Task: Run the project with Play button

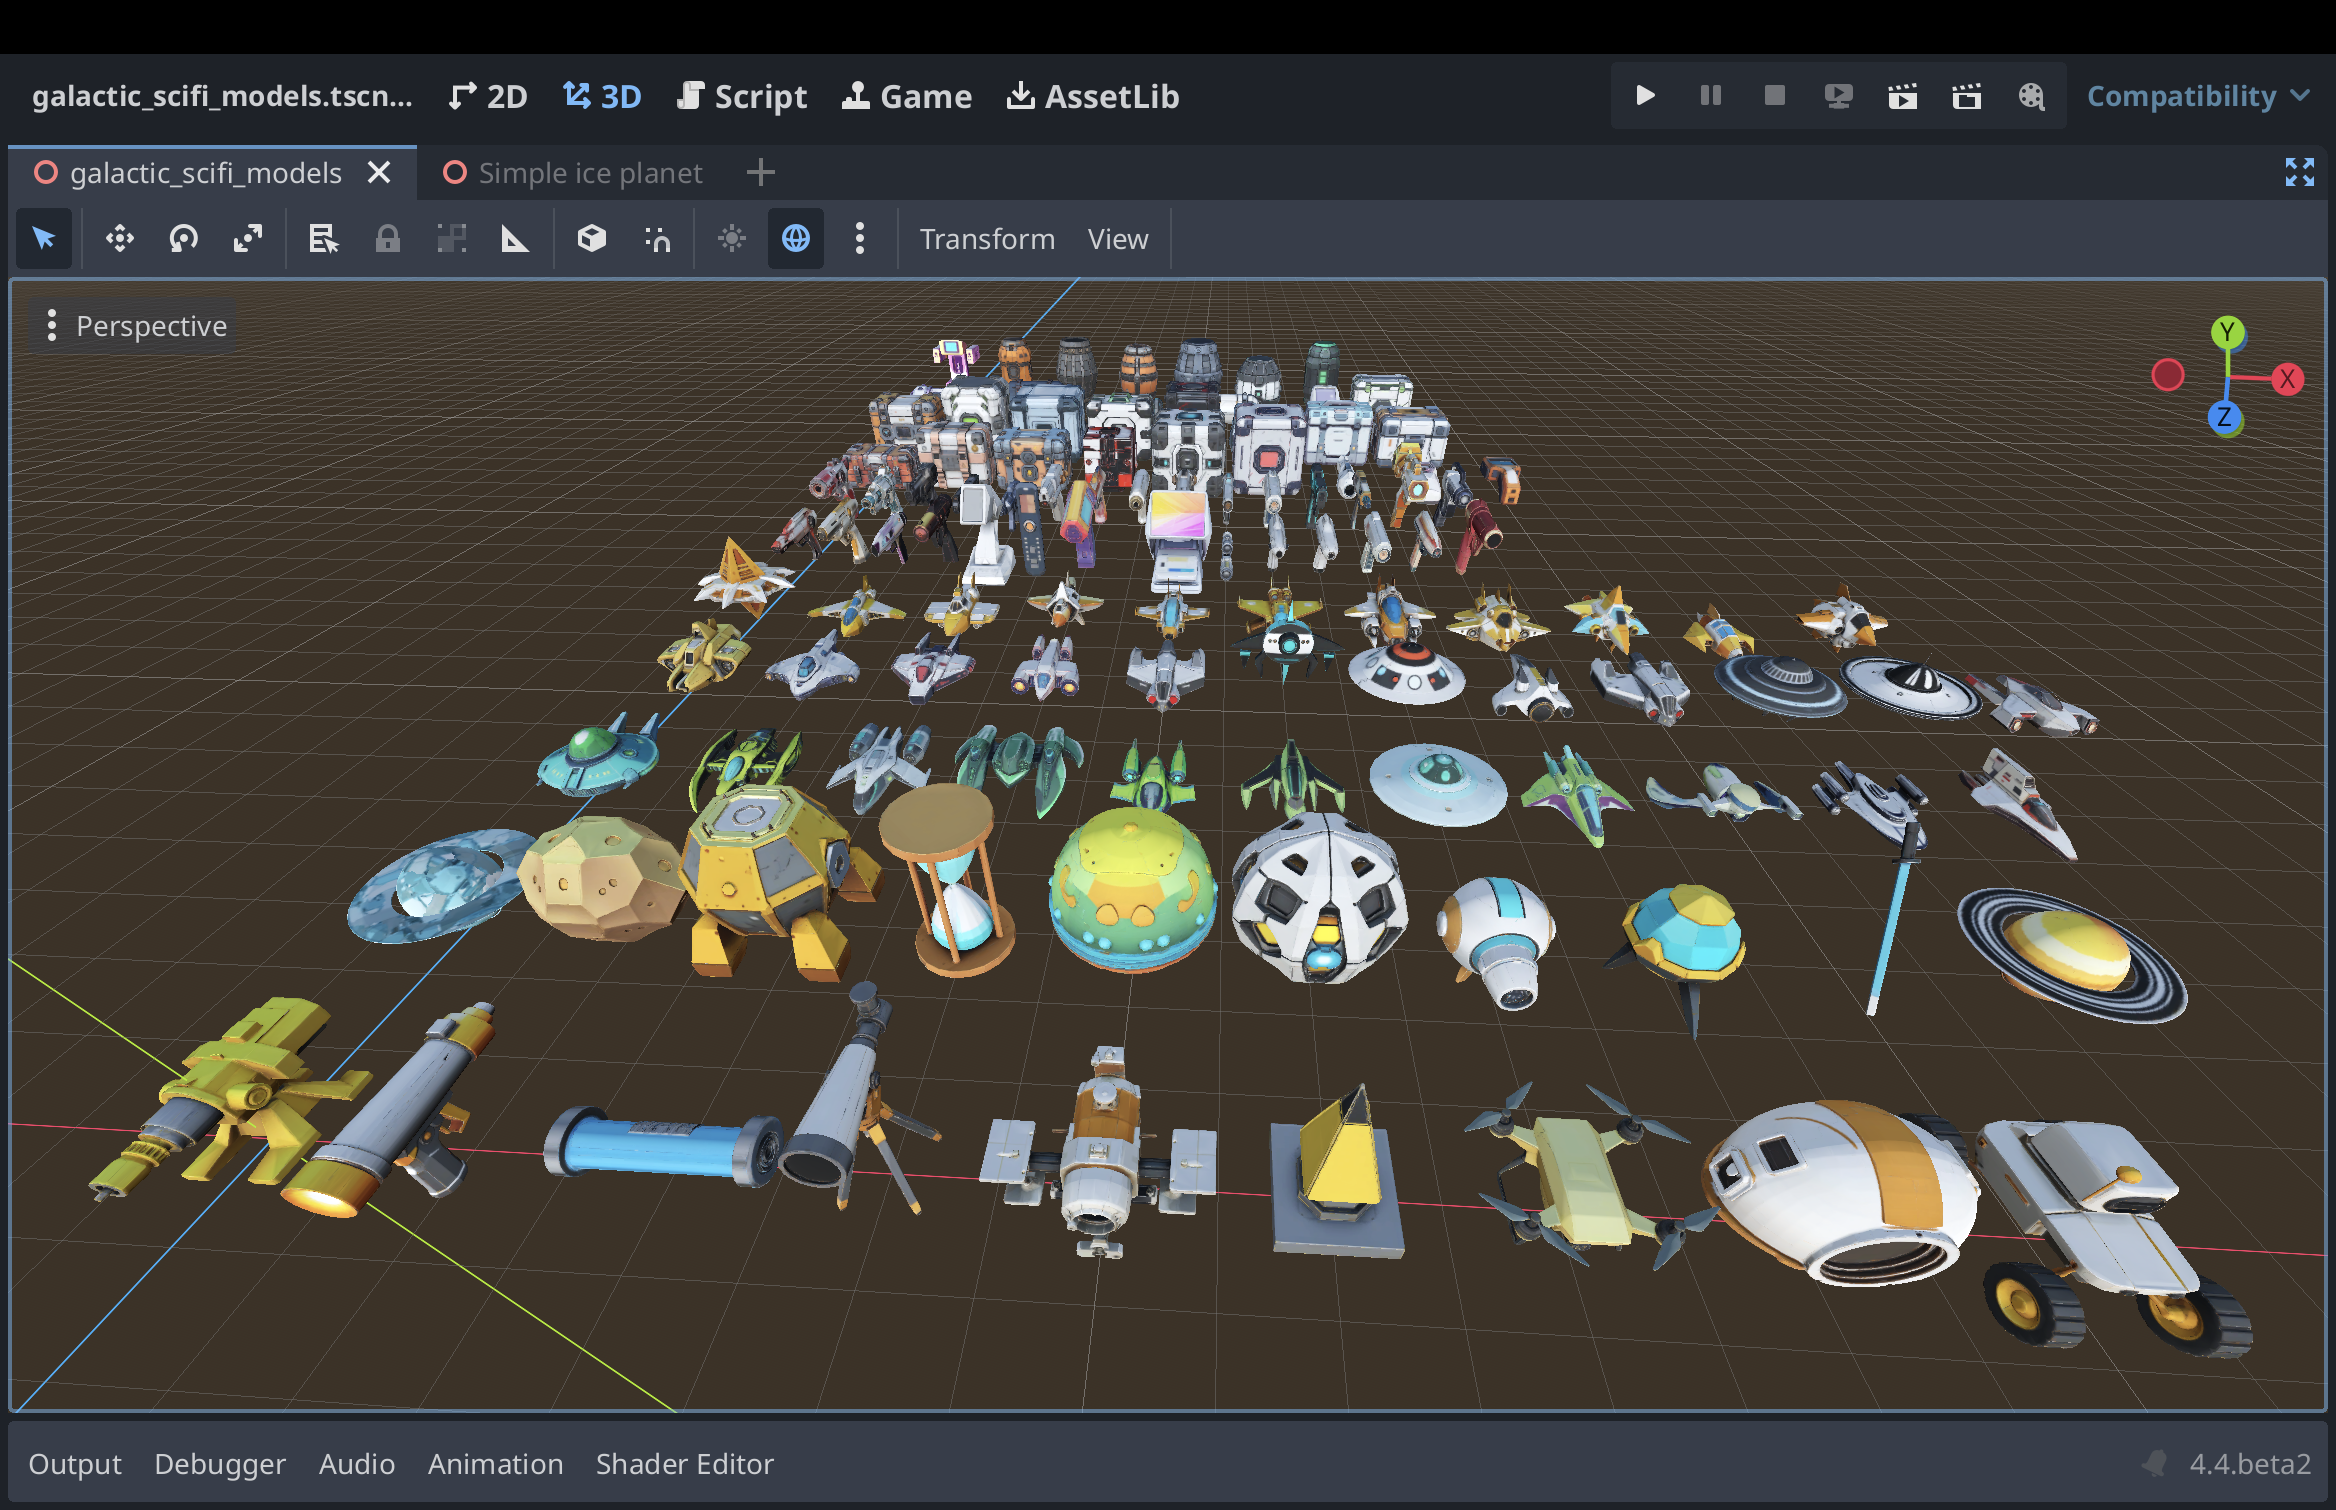Action: [1645, 96]
